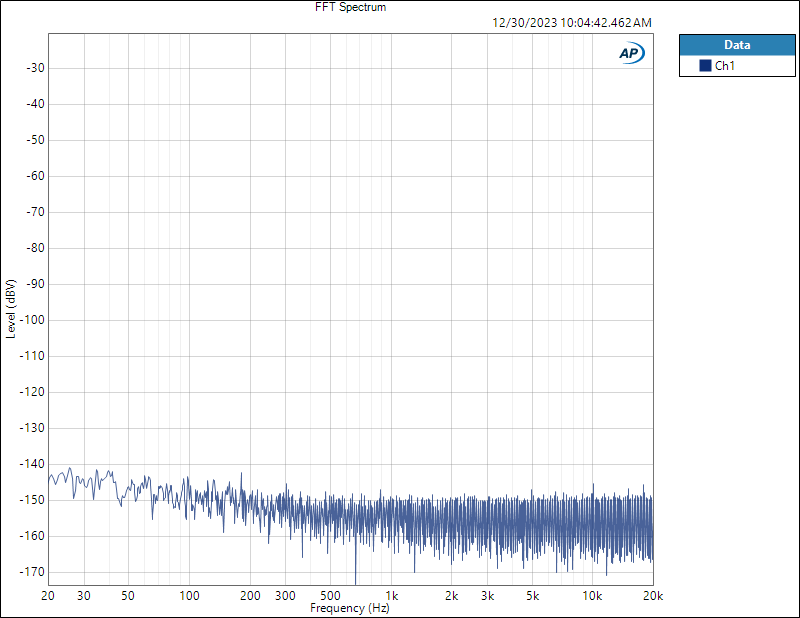This screenshot has height=618, width=800.
Task: Click the Data legend header
Action: (737, 45)
